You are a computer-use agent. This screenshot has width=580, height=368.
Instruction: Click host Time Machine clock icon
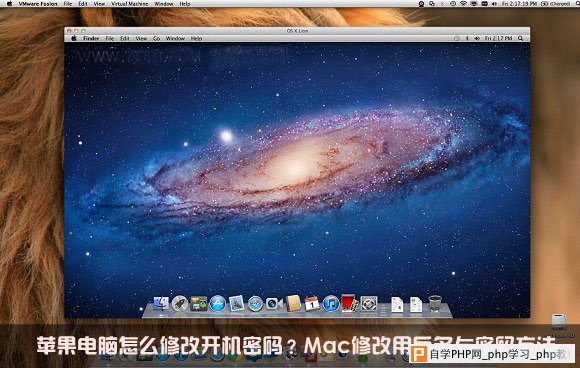pyautogui.click(x=453, y=4)
